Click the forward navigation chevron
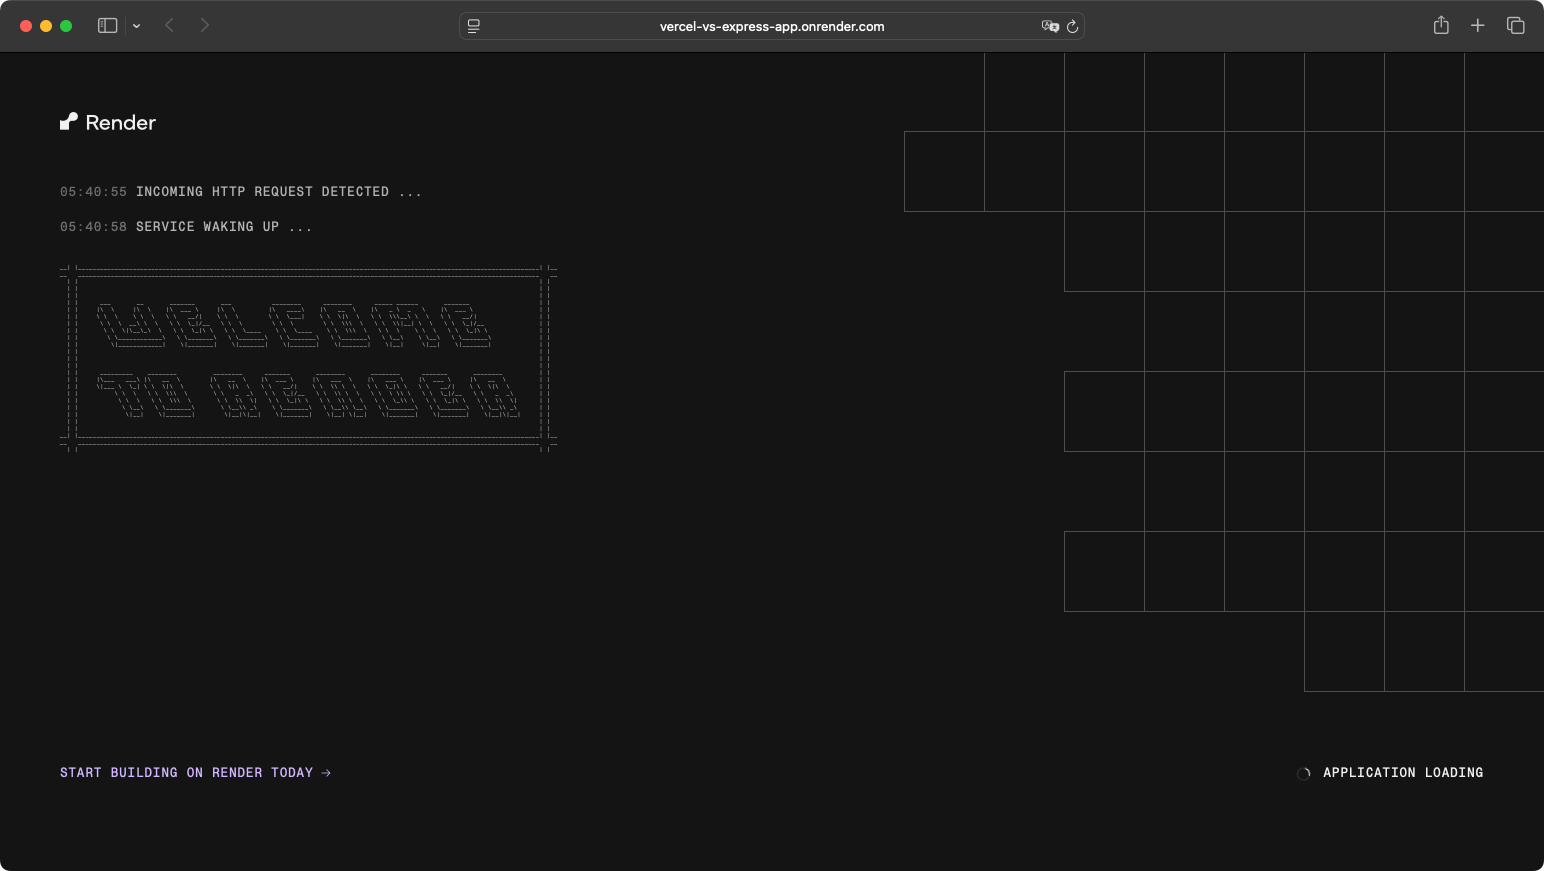 point(205,25)
